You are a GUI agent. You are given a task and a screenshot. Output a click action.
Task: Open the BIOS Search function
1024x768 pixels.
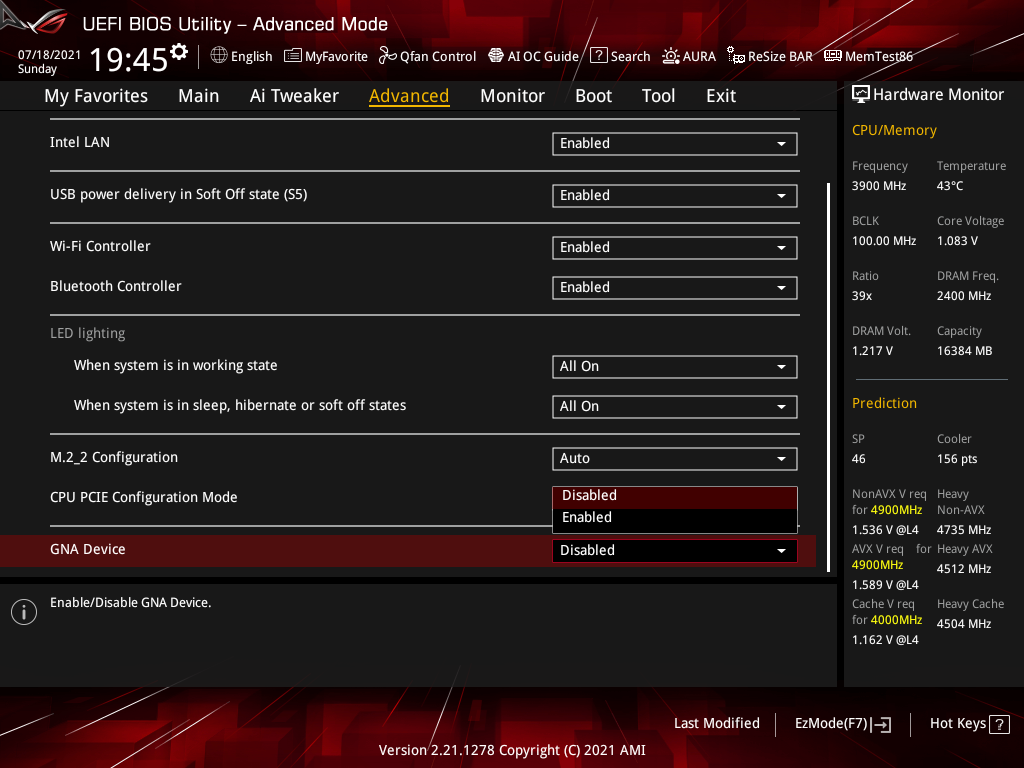(x=620, y=56)
